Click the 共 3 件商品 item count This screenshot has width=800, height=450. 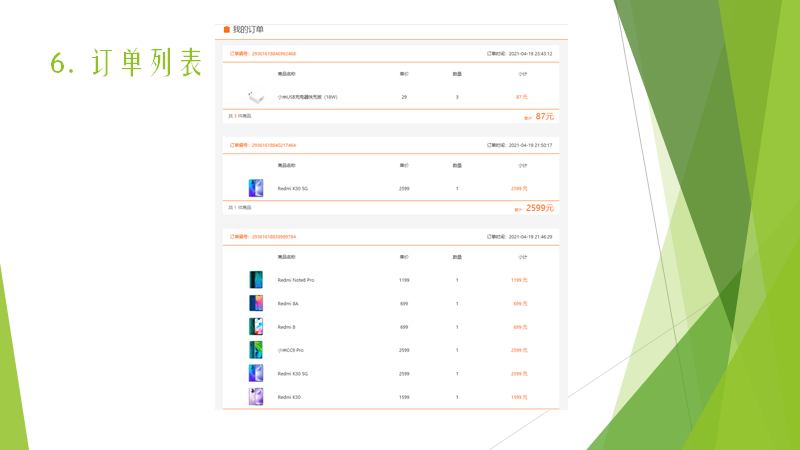[239, 116]
